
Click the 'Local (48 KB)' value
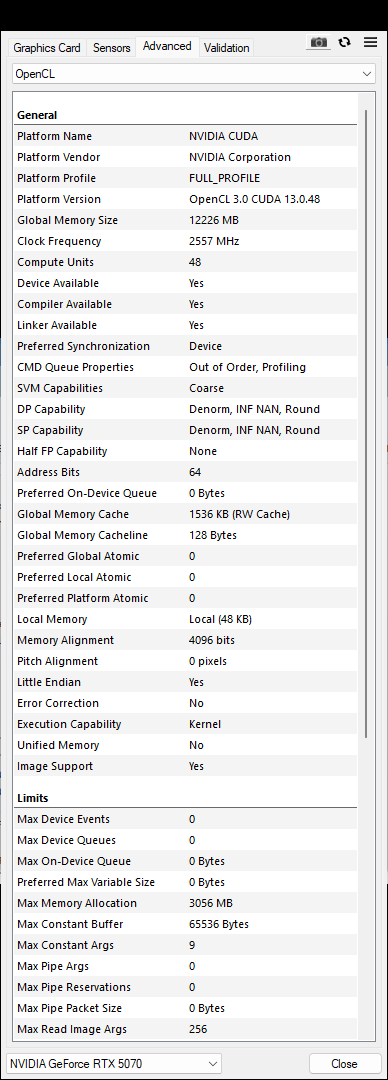[x=221, y=619]
